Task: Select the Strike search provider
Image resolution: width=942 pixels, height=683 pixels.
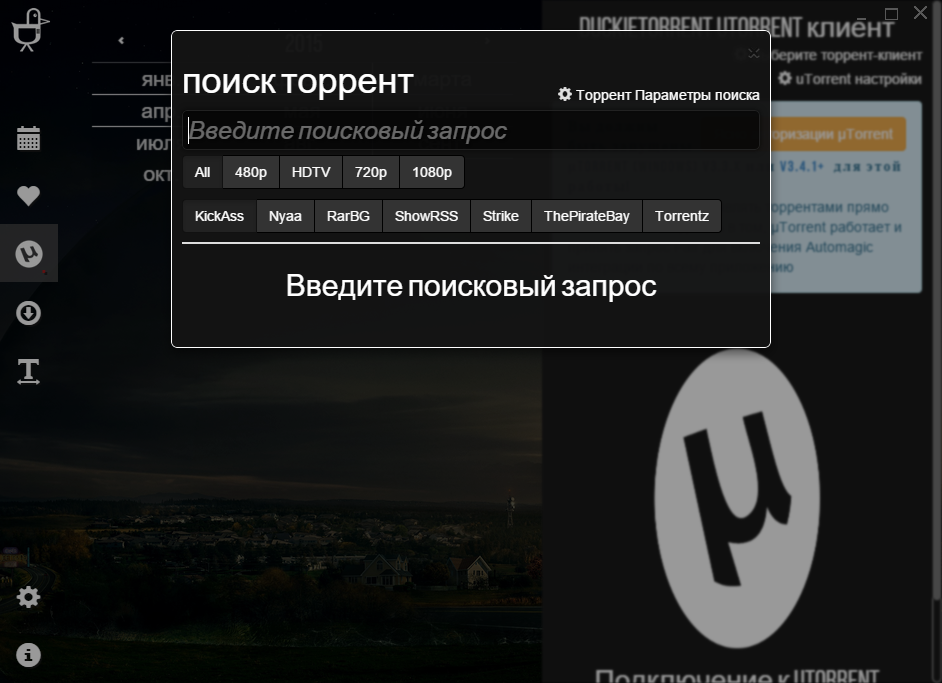Action: [500, 215]
